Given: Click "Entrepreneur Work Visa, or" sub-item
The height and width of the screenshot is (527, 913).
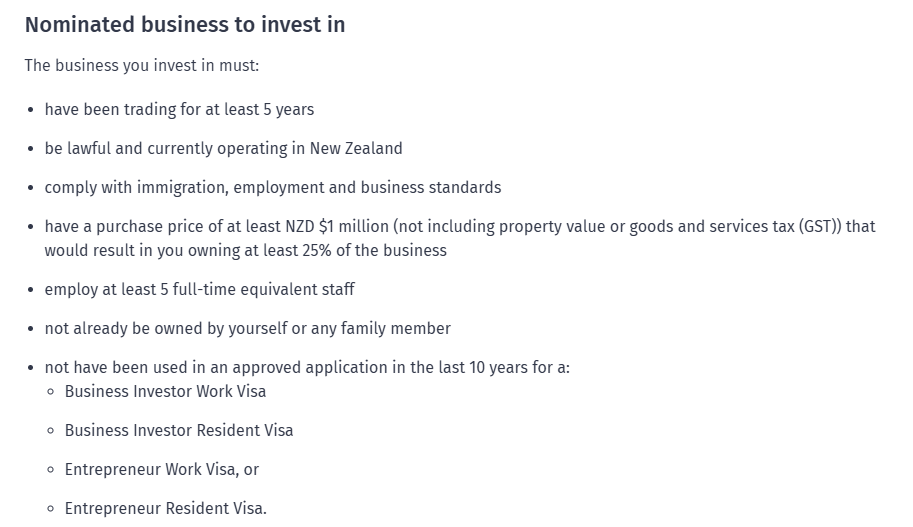Looking at the screenshot, I should [x=162, y=469].
